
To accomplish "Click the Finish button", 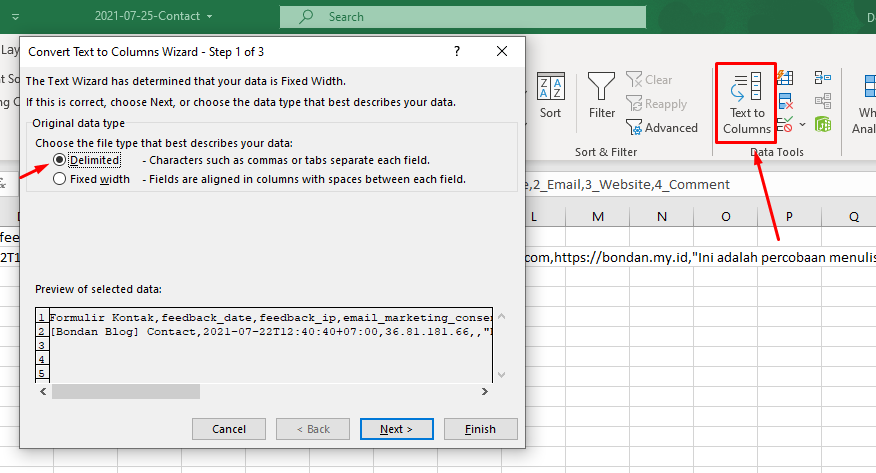I will pos(480,429).
